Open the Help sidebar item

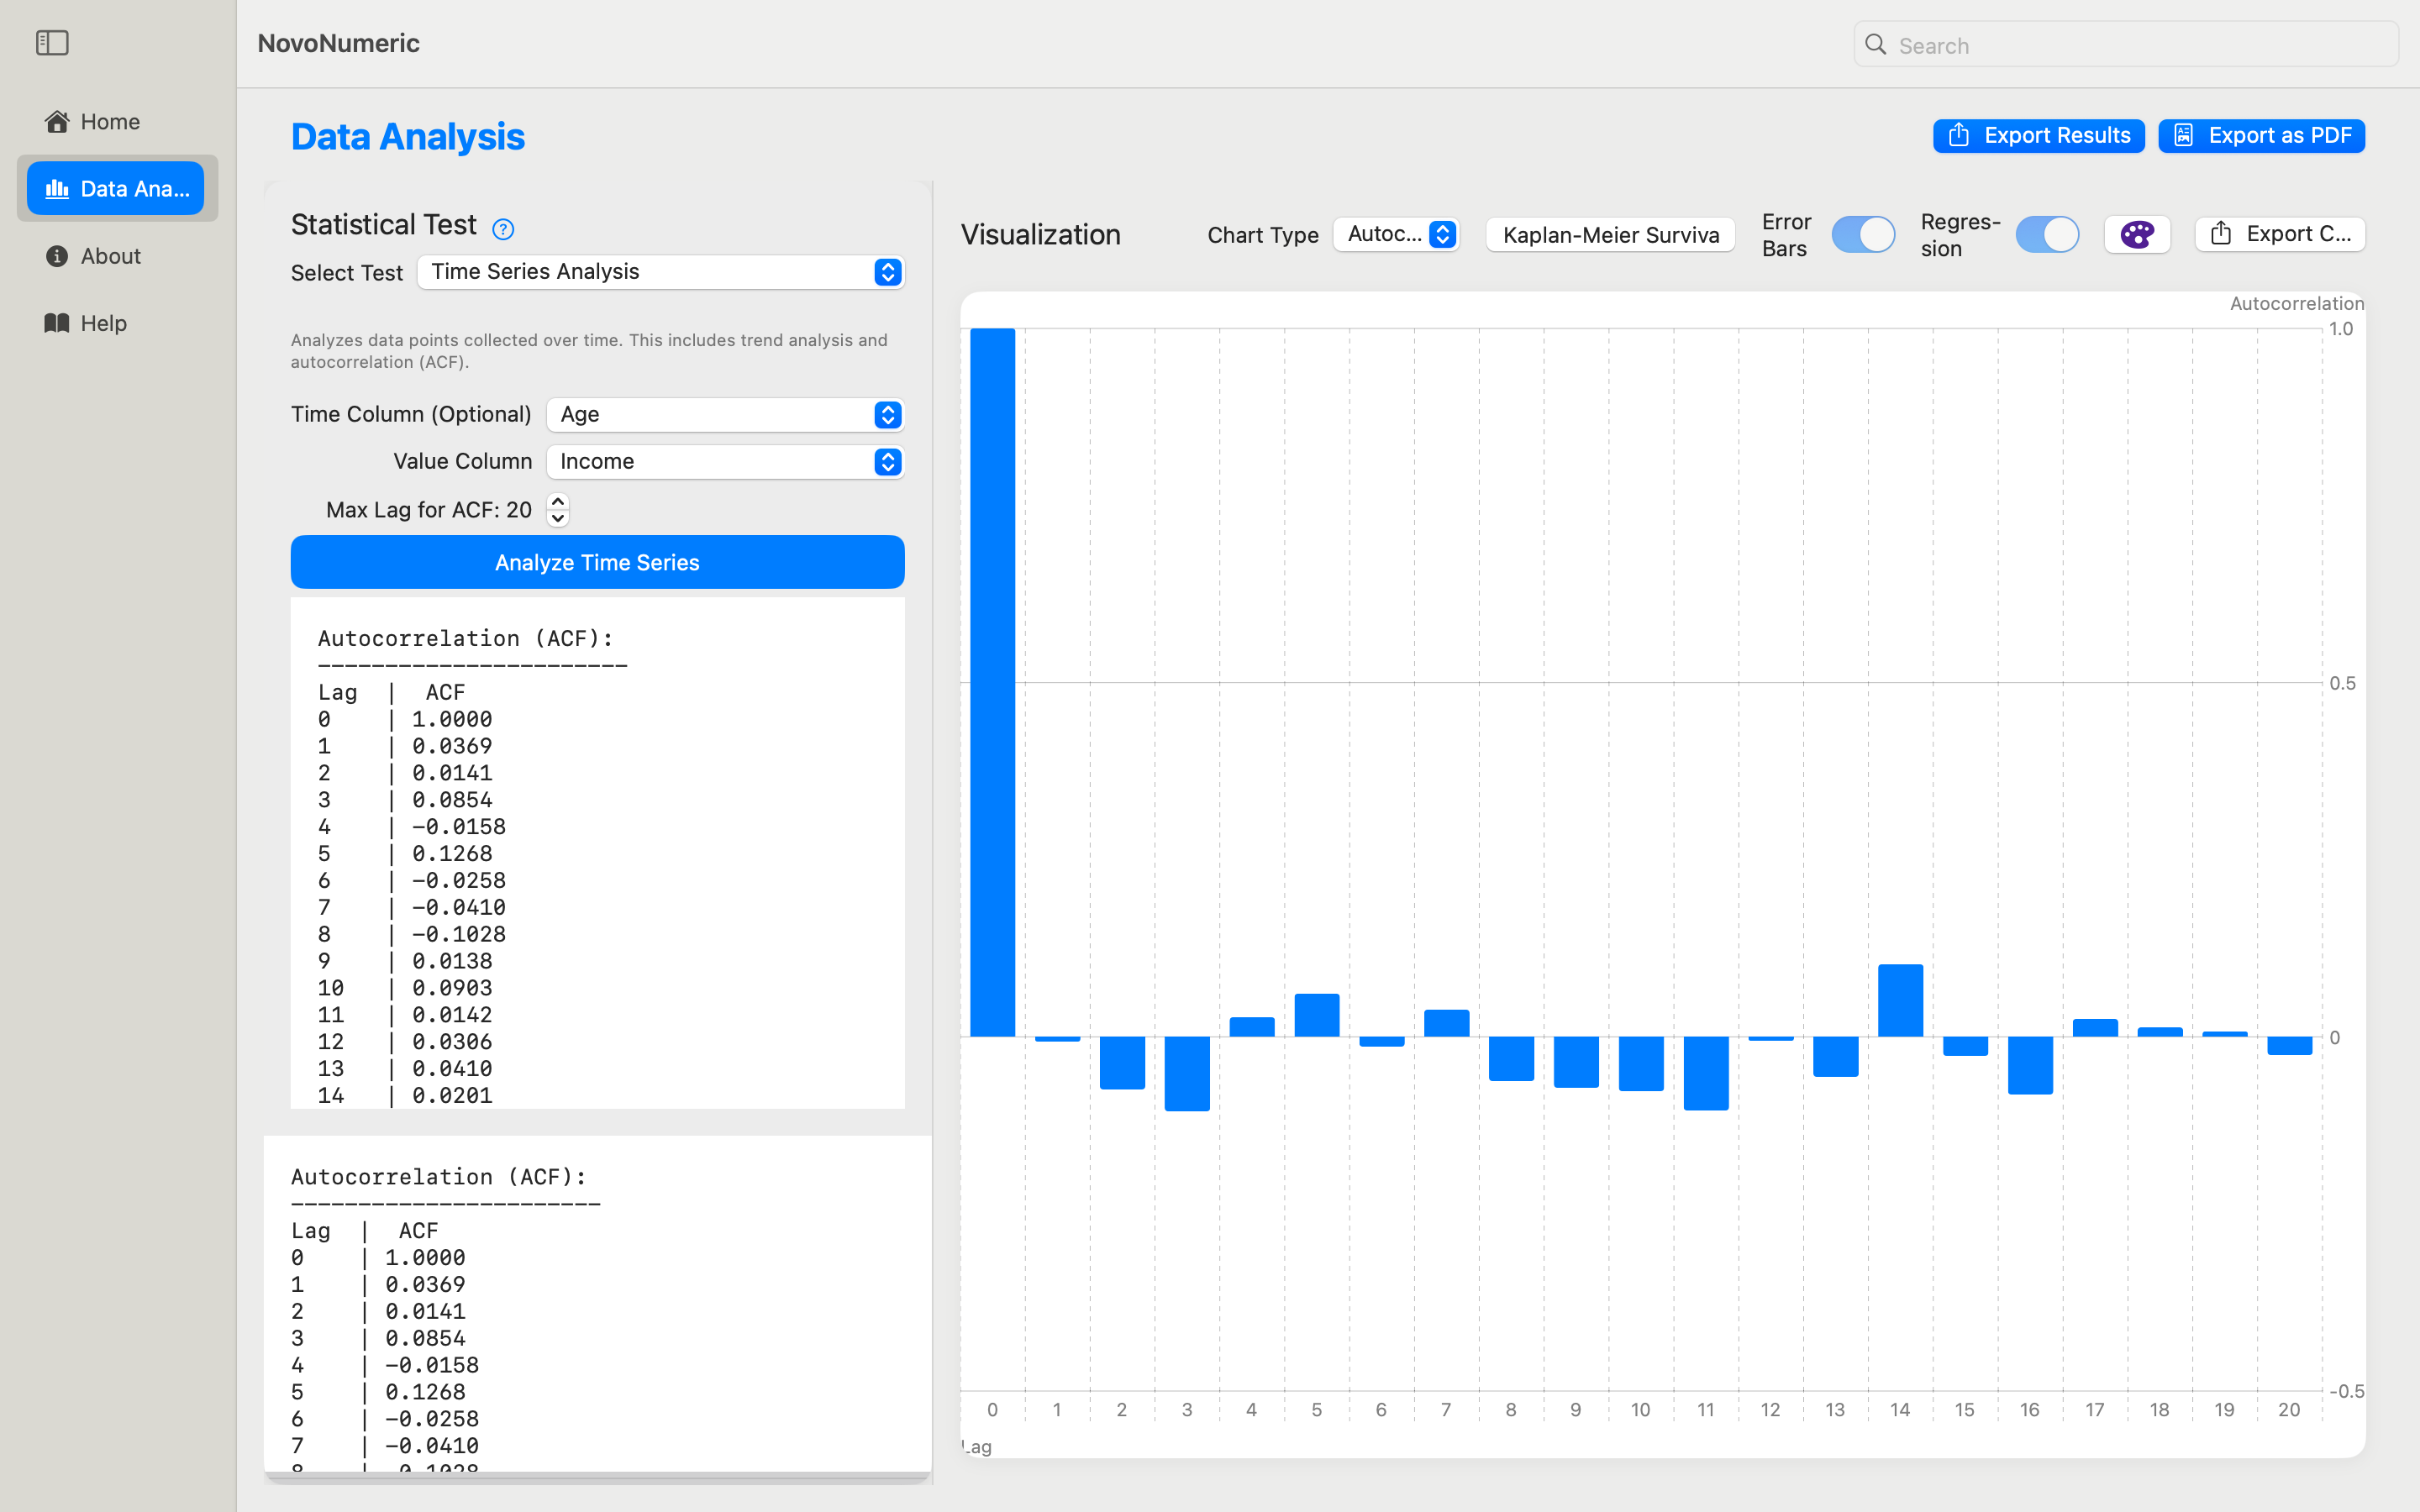[x=117, y=323]
